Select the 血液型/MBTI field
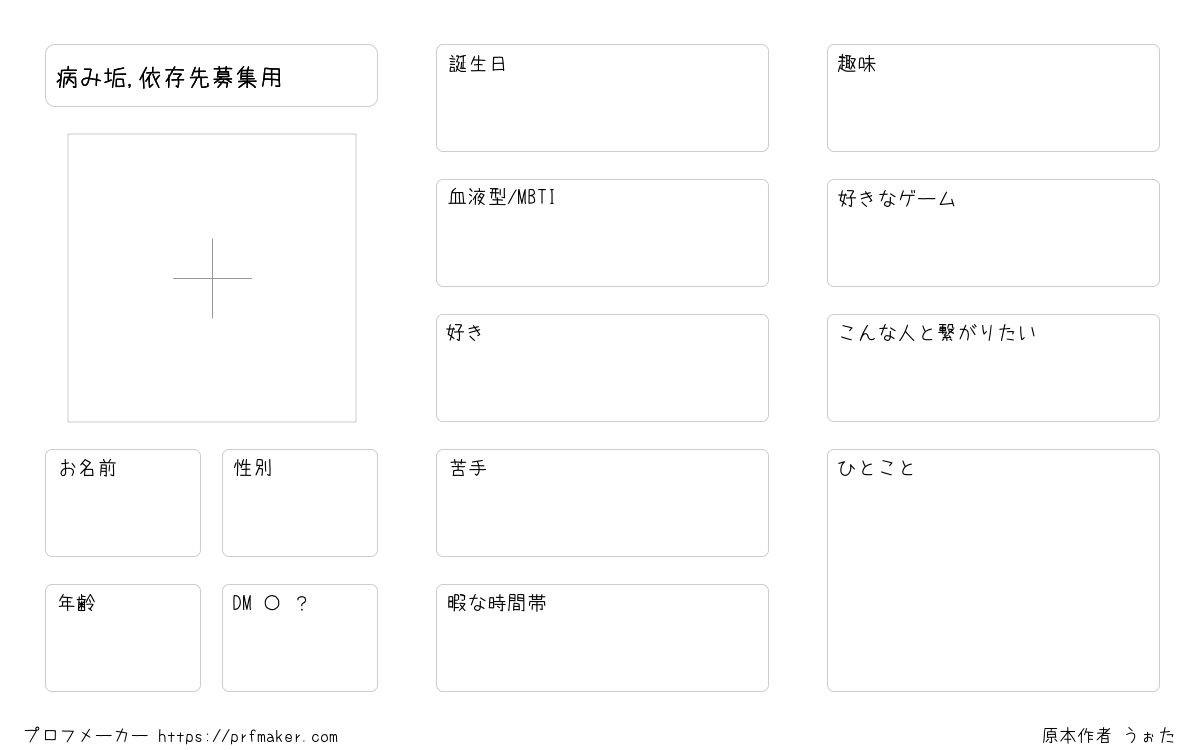This screenshot has width=1200, height=750. (x=602, y=233)
